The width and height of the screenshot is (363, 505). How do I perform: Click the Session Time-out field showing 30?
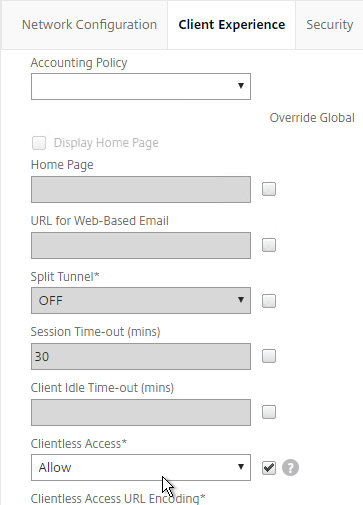[141, 356]
